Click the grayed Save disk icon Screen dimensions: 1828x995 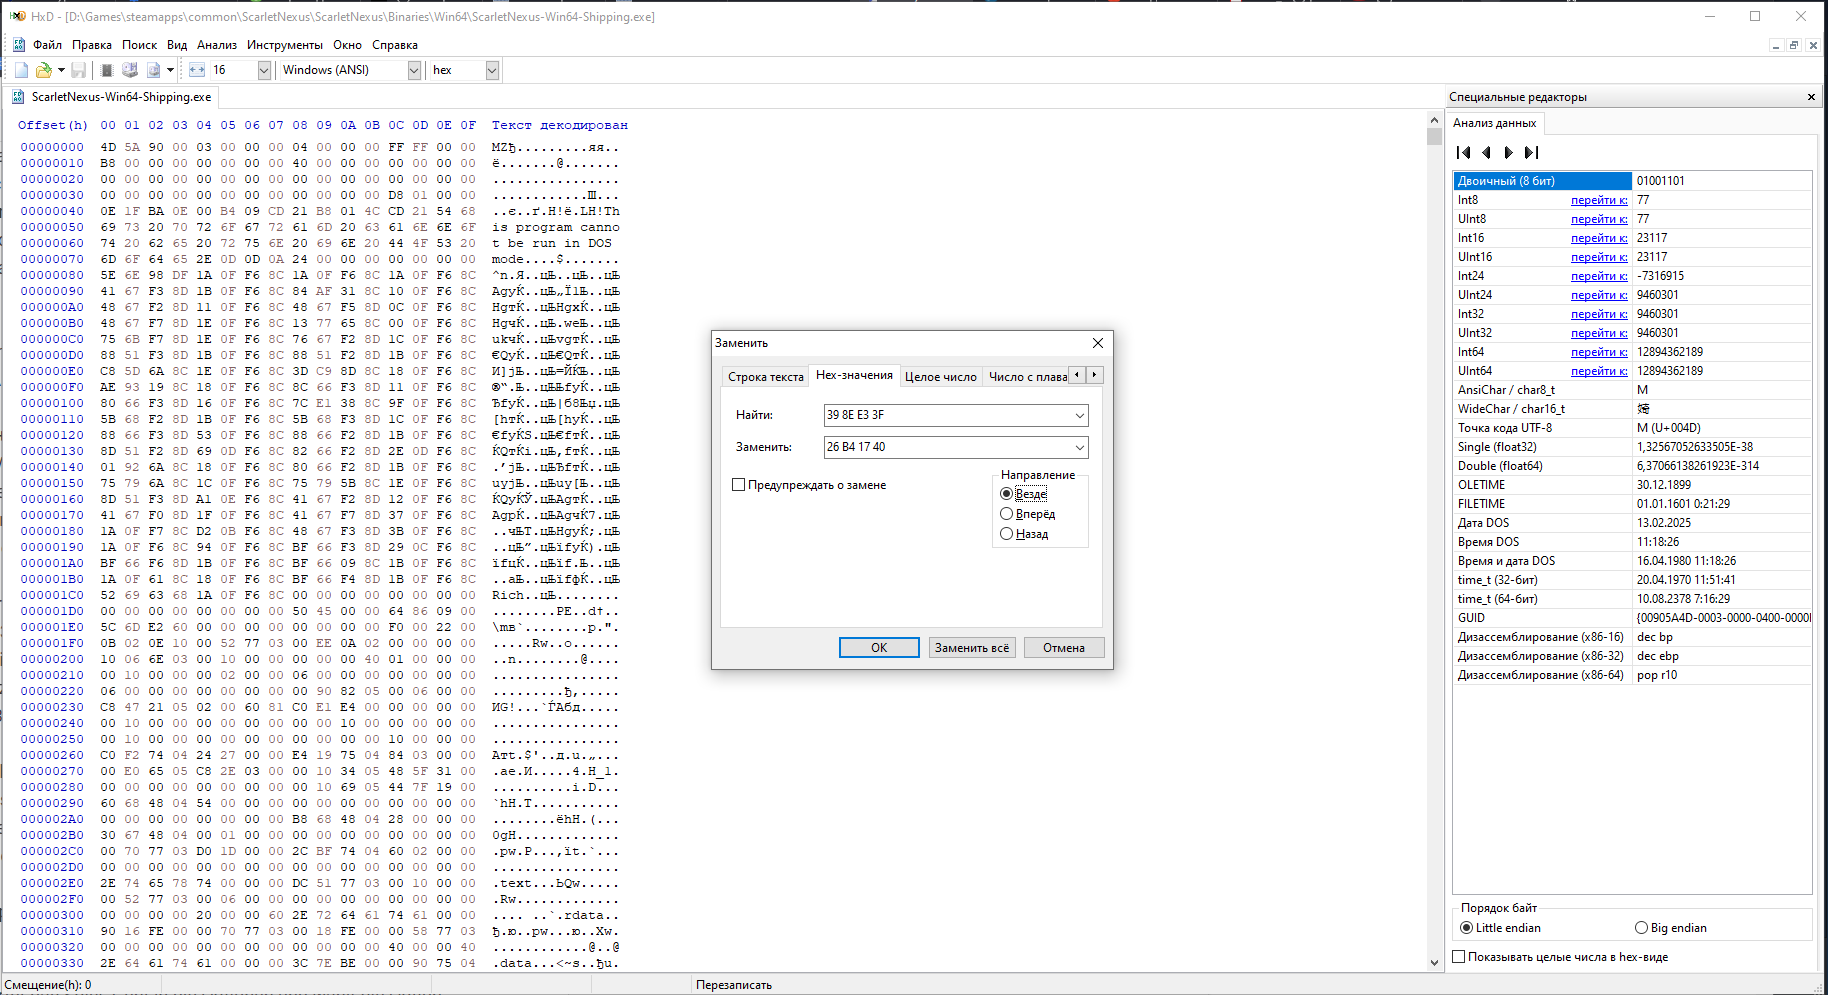tap(79, 70)
